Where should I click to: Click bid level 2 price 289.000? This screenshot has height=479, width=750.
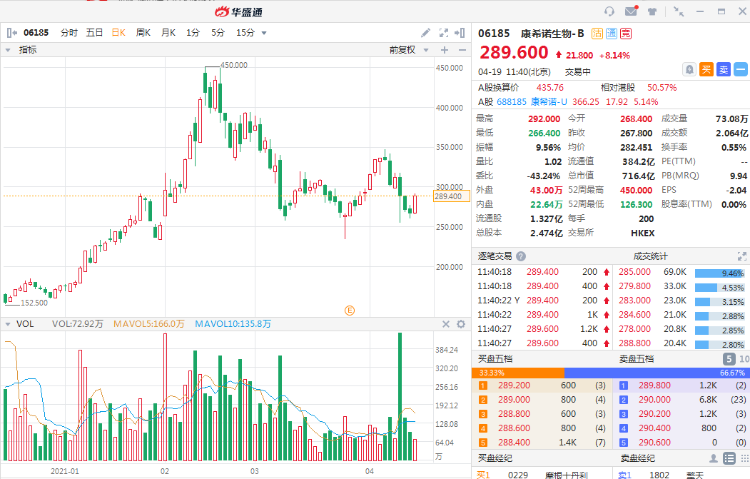tap(514, 400)
